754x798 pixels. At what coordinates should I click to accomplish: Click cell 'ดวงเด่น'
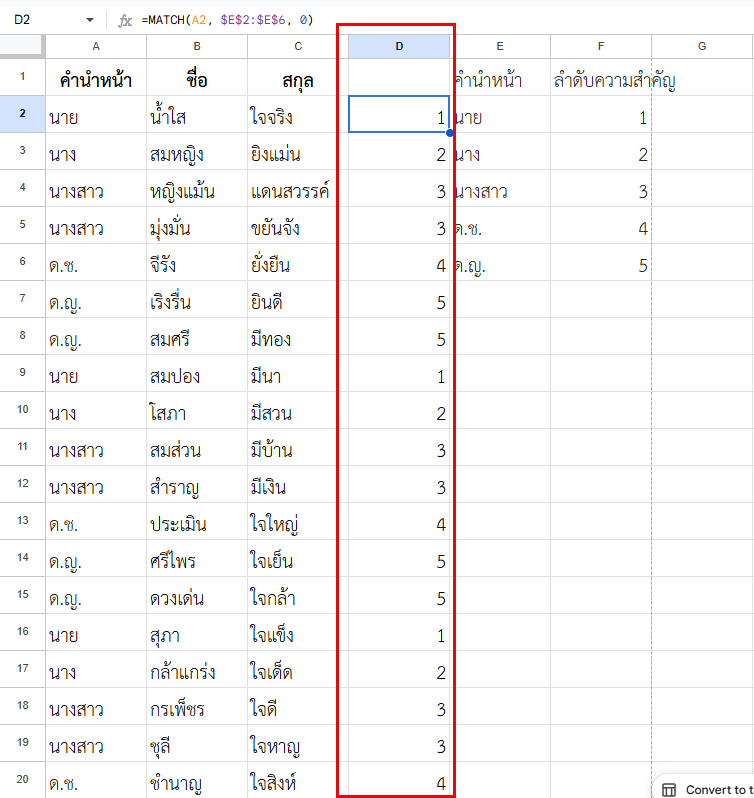coord(197,595)
